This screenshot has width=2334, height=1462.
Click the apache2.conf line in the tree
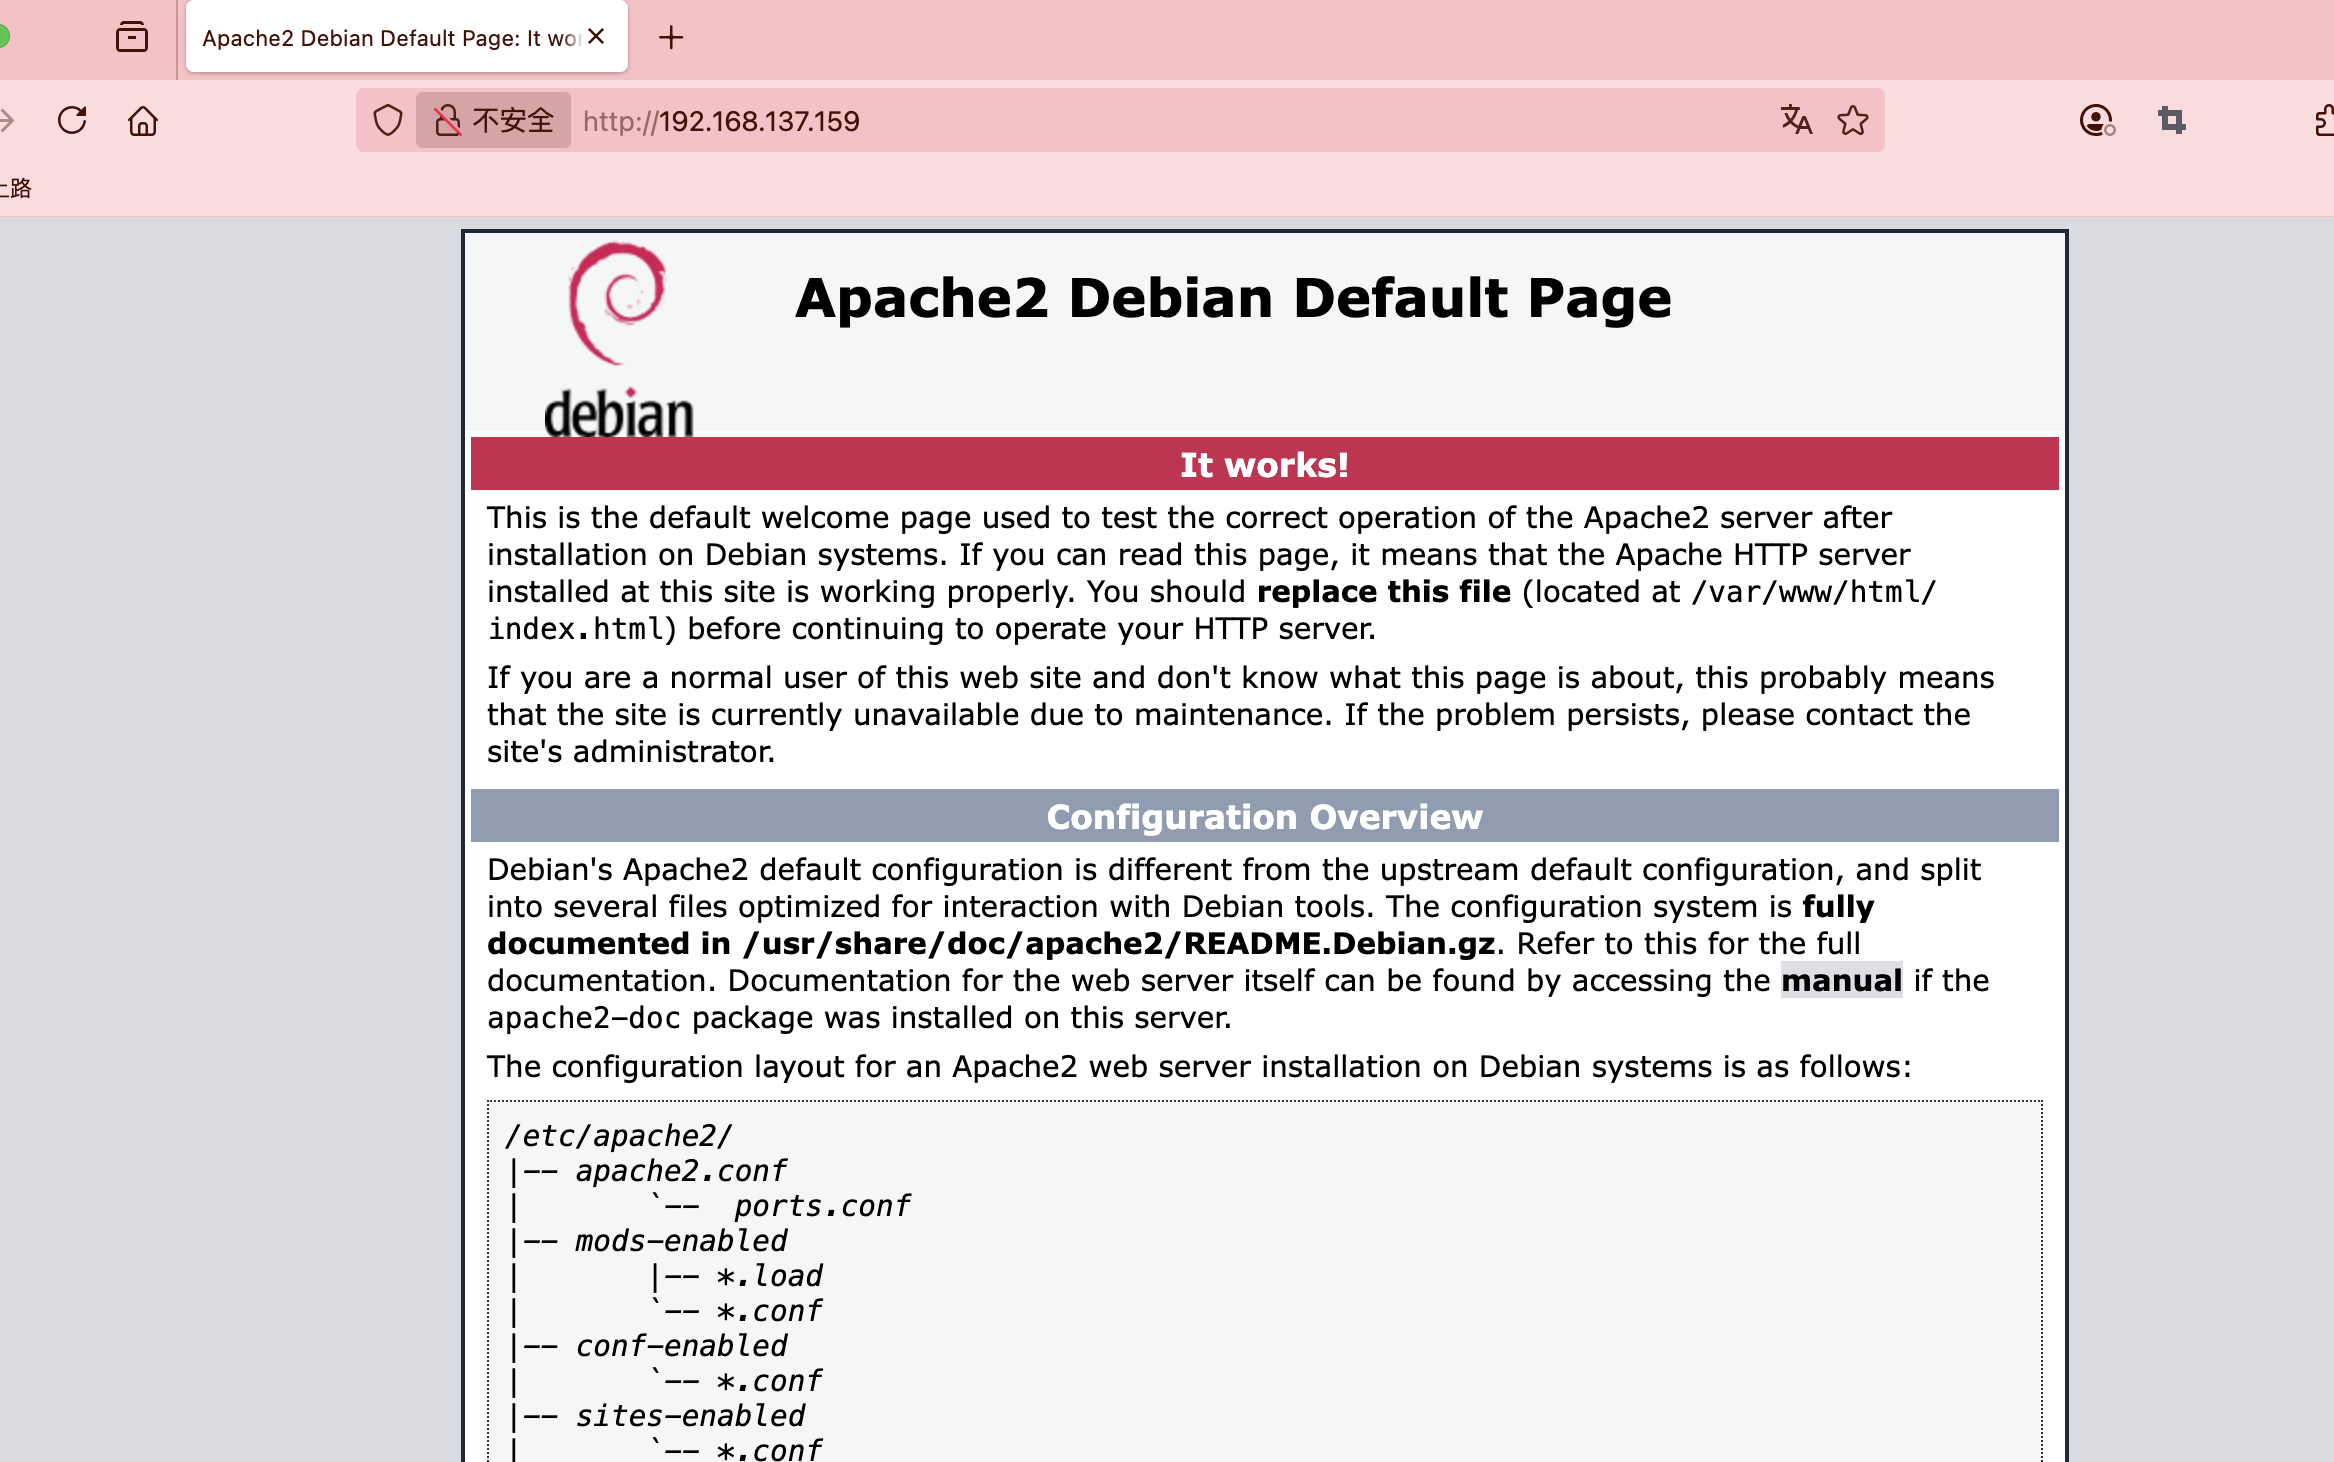click(x=681, y=1171)
